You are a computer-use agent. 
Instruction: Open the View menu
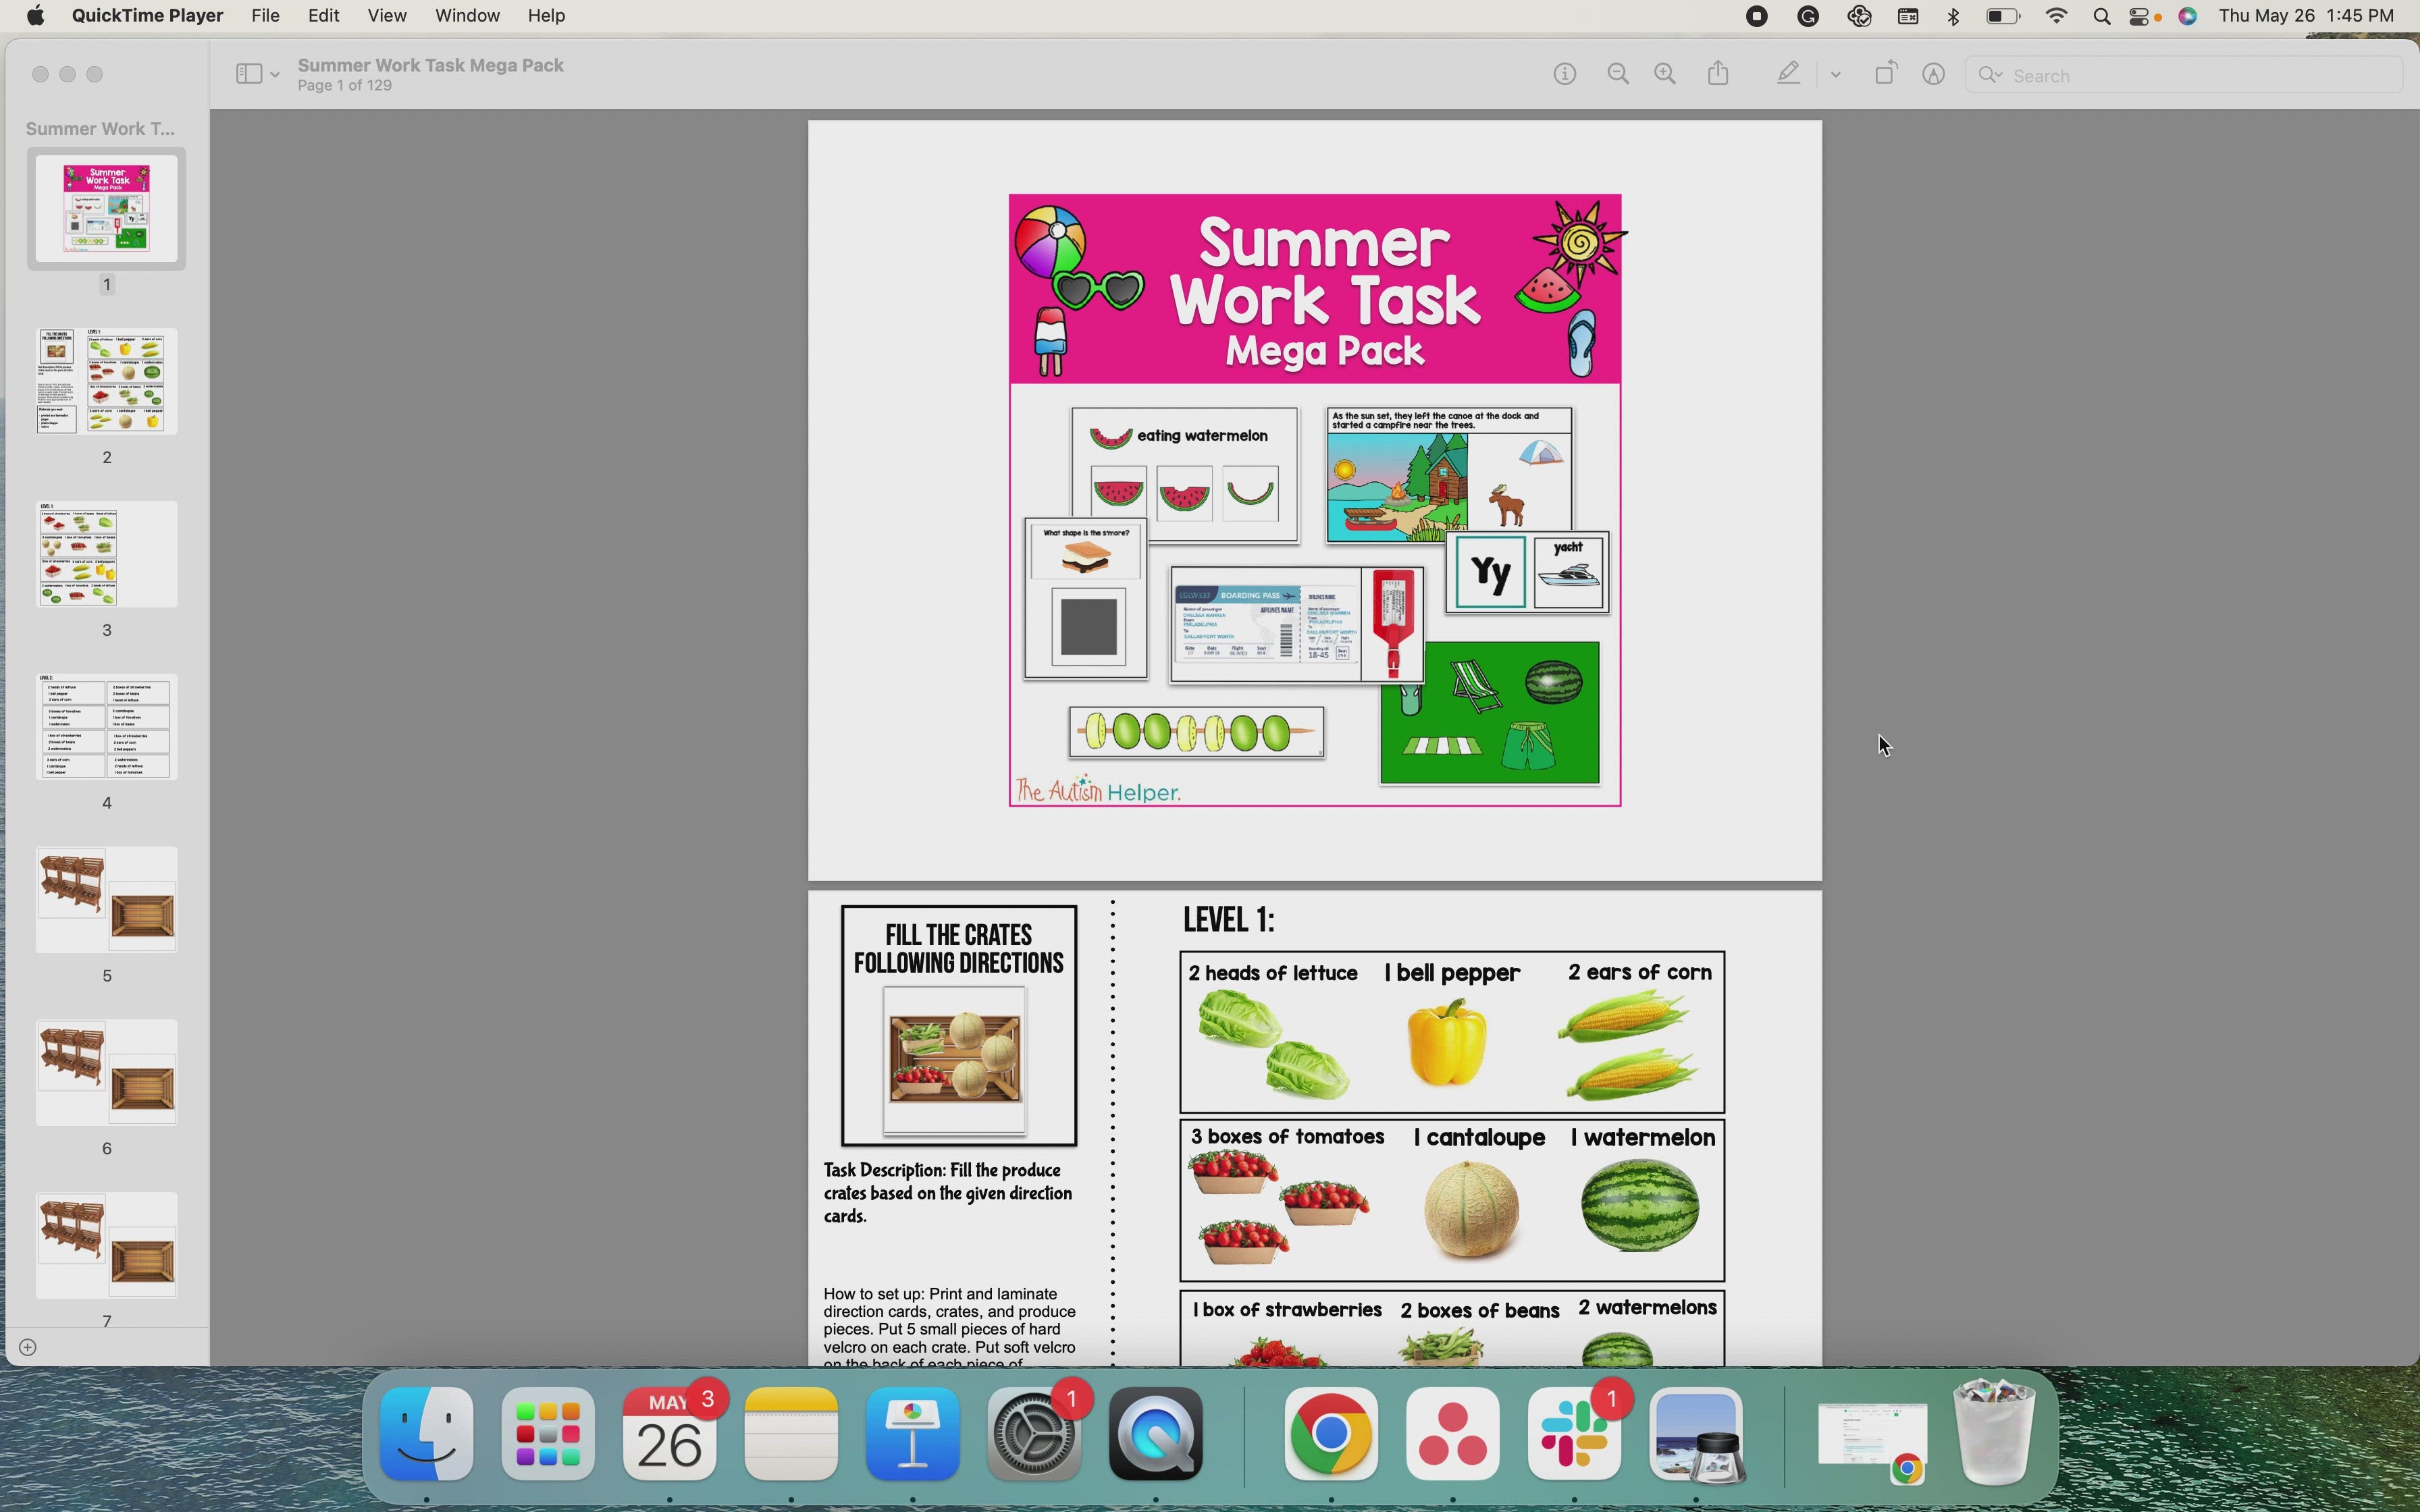(387, 15)
